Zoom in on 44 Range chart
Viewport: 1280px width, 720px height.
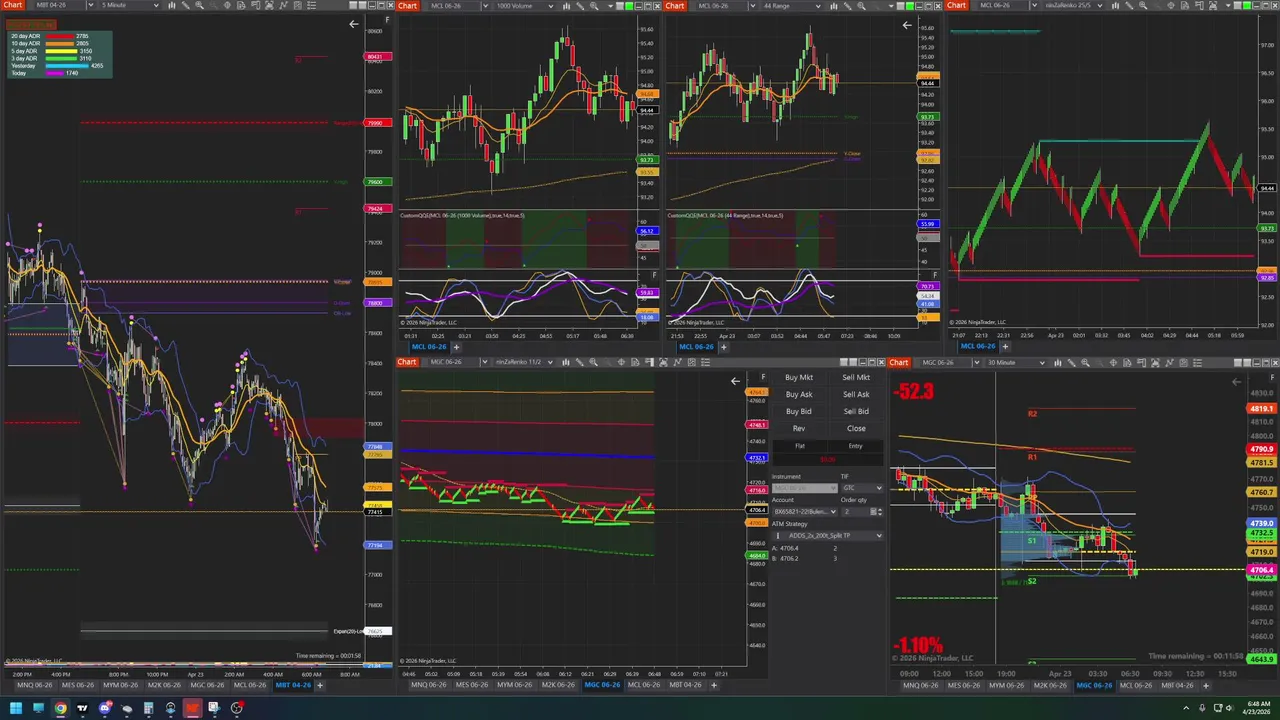coord(861,5)
